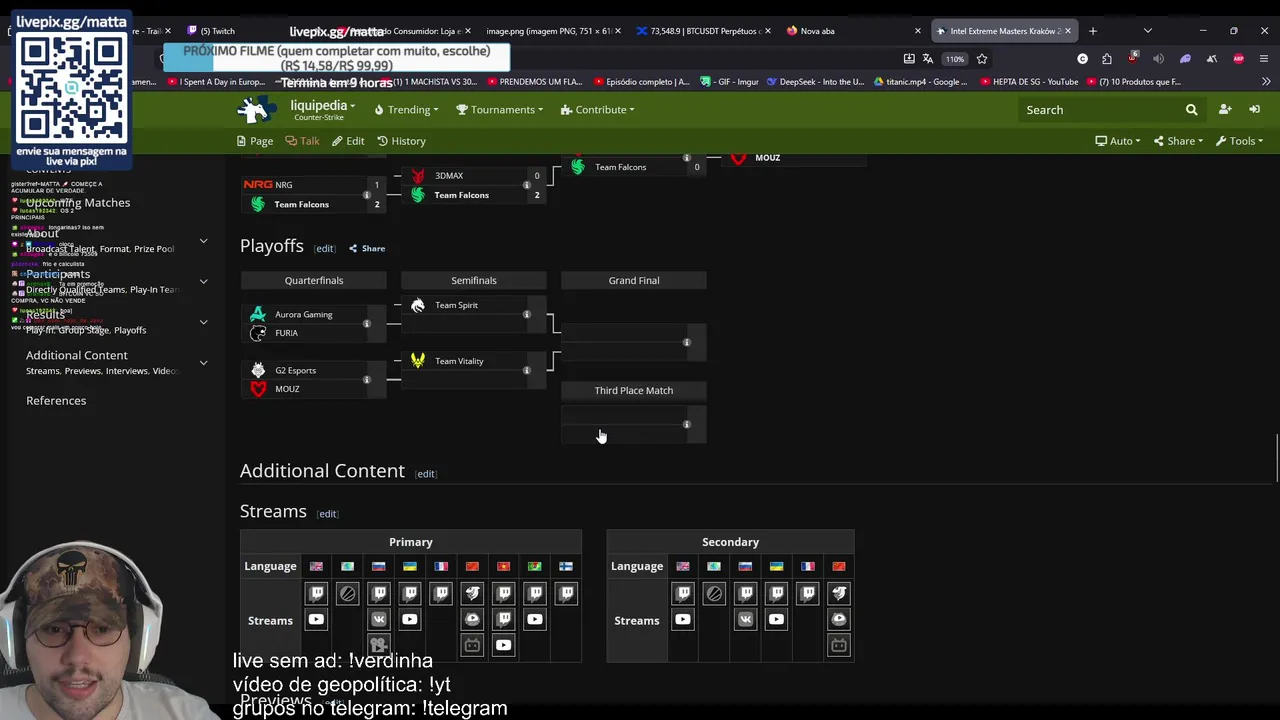Viewport: 1280px width, 720px height.
Task: Open the page History tab
Action: tap(401, 141)
